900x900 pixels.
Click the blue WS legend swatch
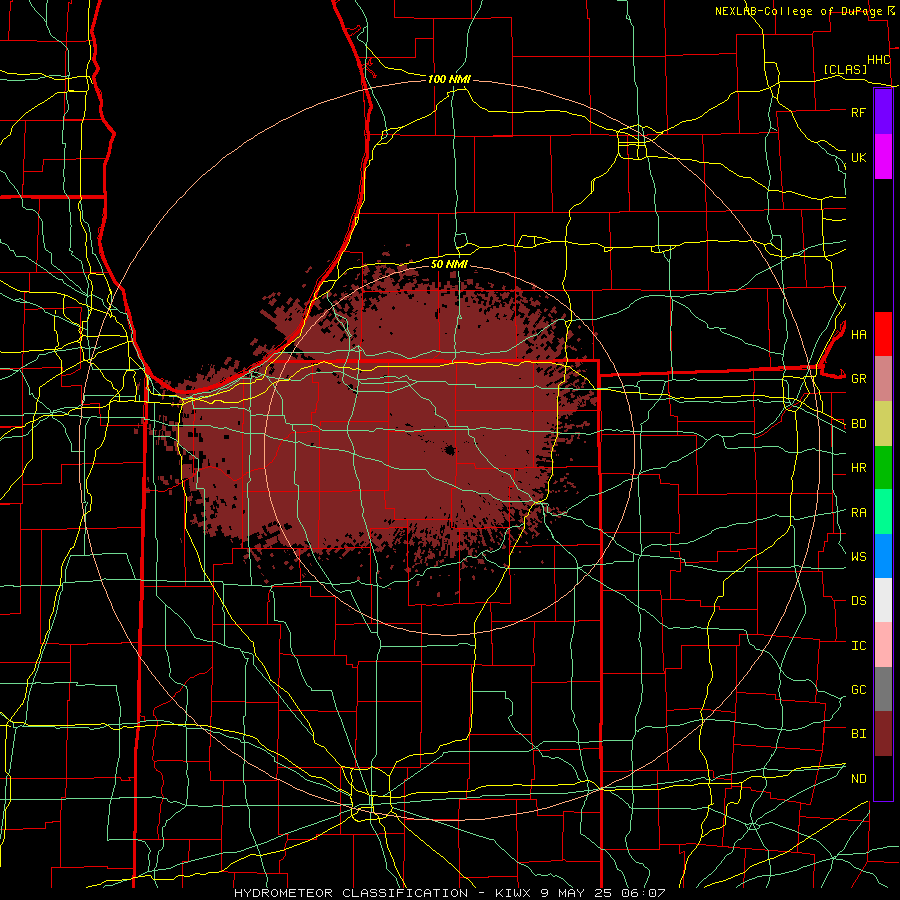883,556
